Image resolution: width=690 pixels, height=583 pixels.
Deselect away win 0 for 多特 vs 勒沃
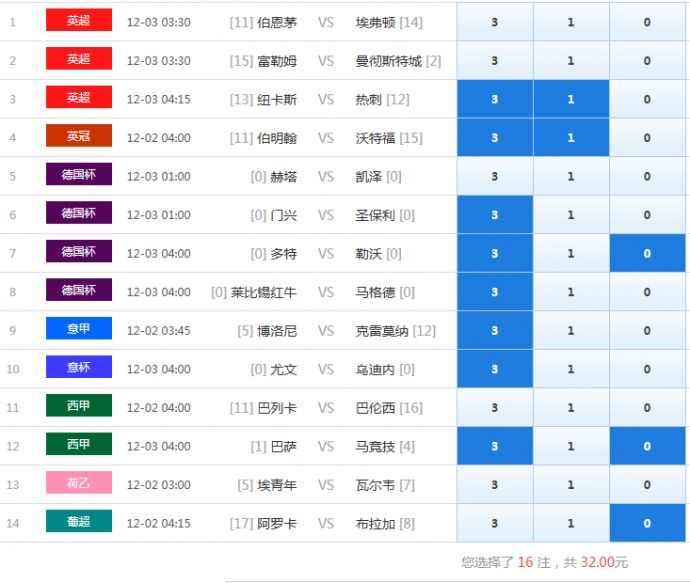[647, 254]
